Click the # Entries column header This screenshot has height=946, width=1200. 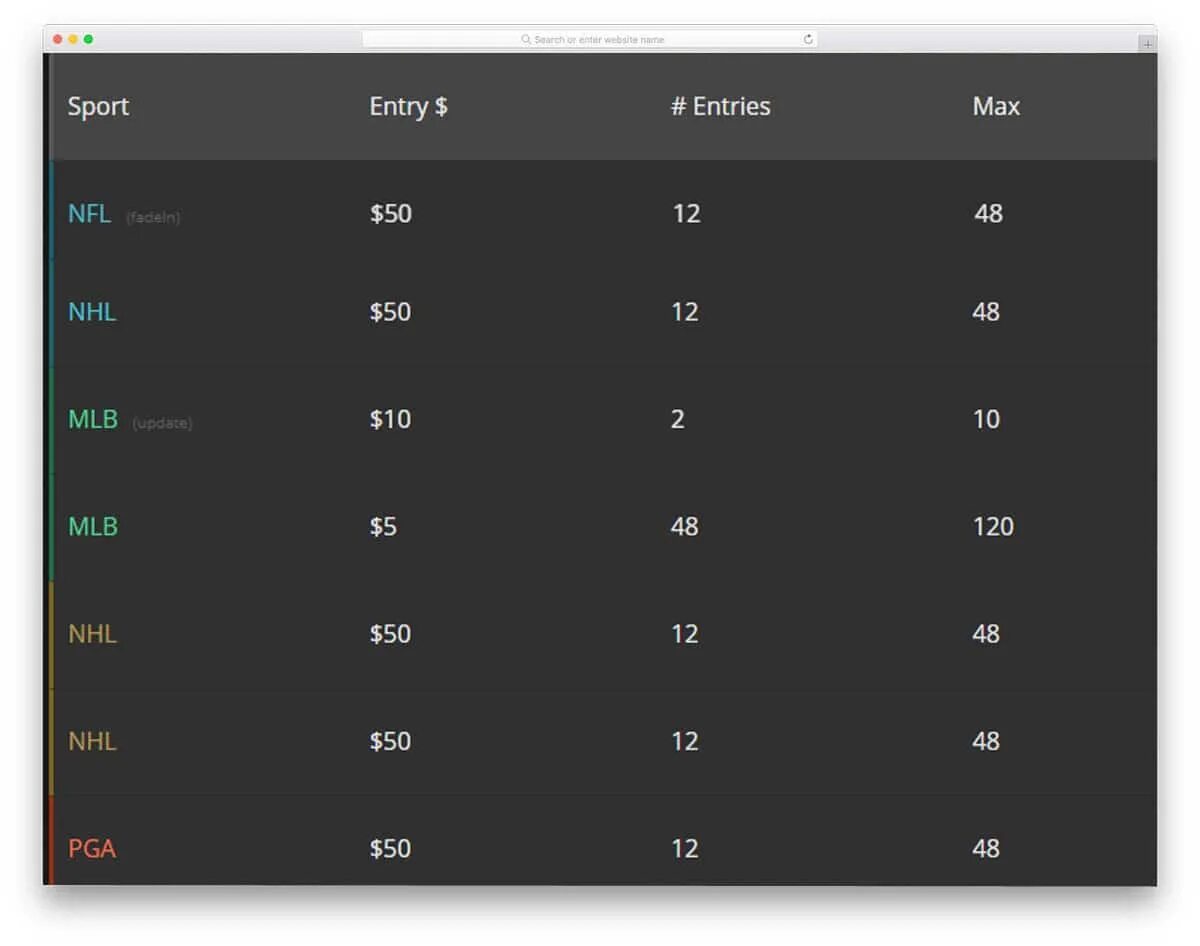pos(720,106)
